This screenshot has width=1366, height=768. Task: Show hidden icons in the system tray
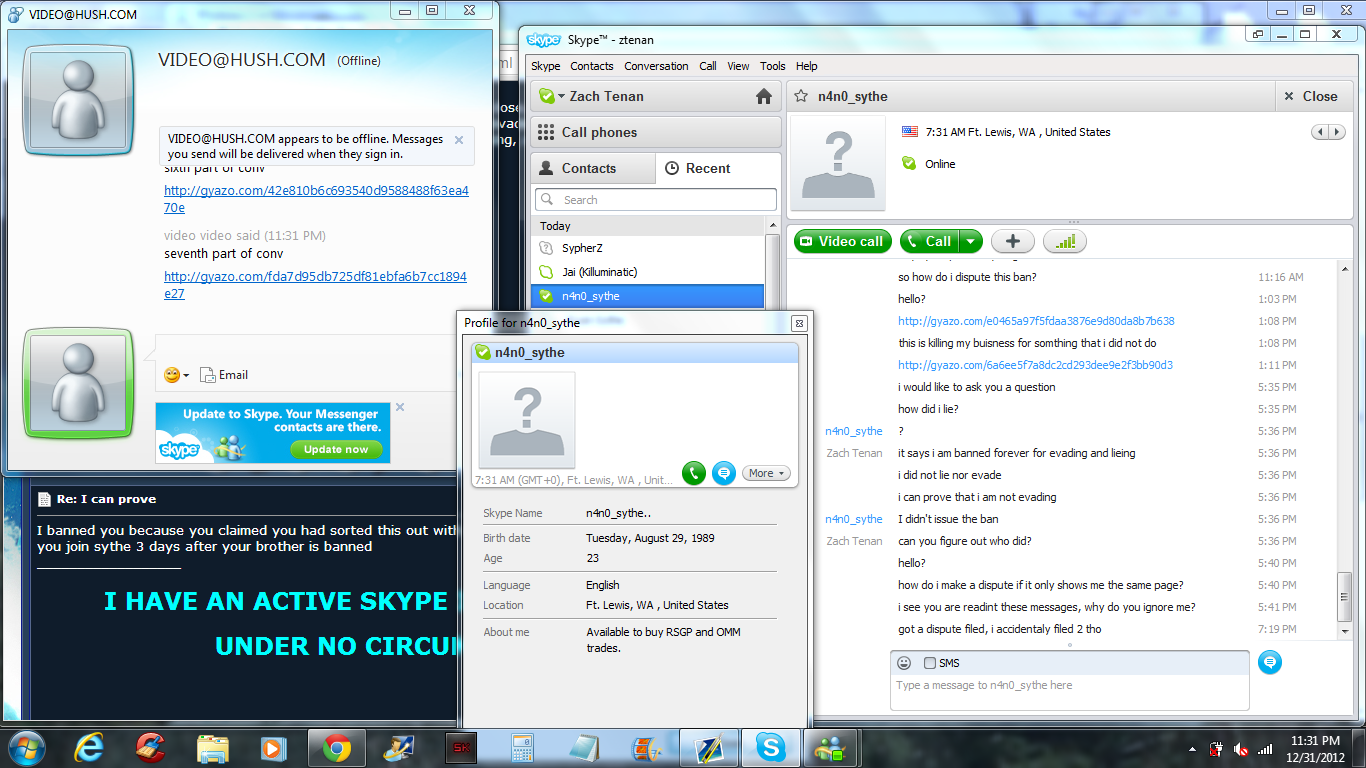pos(1192,749)
